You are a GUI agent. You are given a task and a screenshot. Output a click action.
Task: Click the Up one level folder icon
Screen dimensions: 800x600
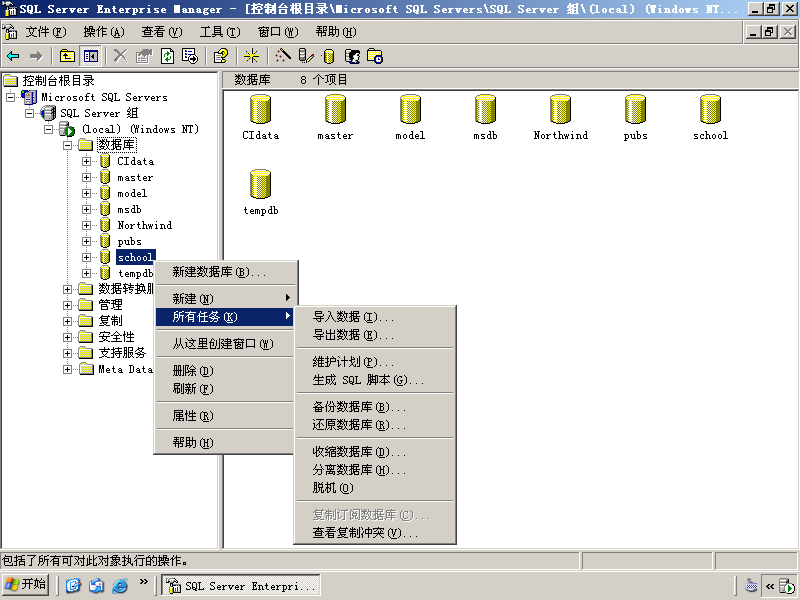pyautogui.click(x=67, y=56)
